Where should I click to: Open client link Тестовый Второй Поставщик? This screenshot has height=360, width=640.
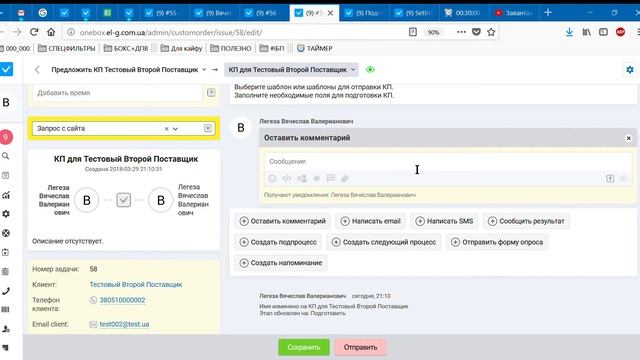coord(136,284)
